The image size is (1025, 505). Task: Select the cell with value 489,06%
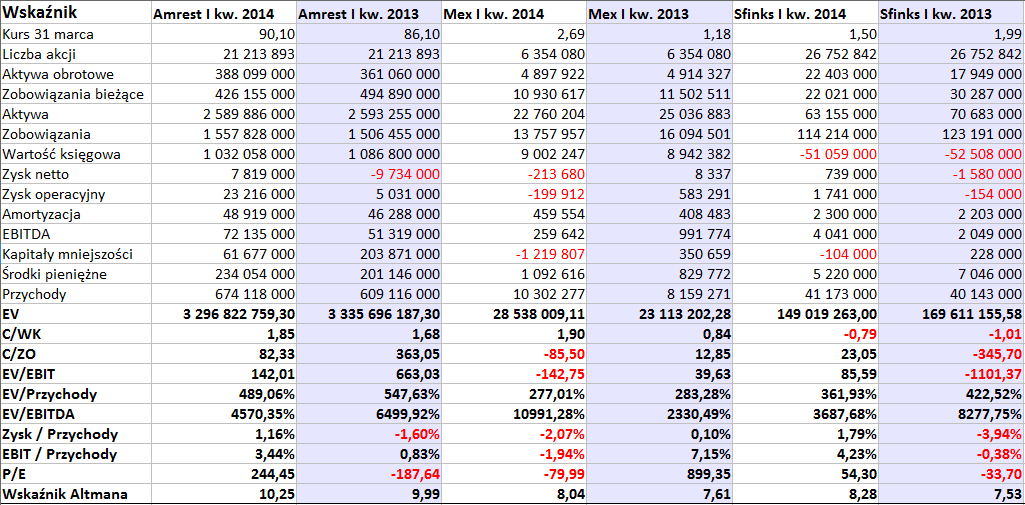pyautogui.click(x=224, y=394)
